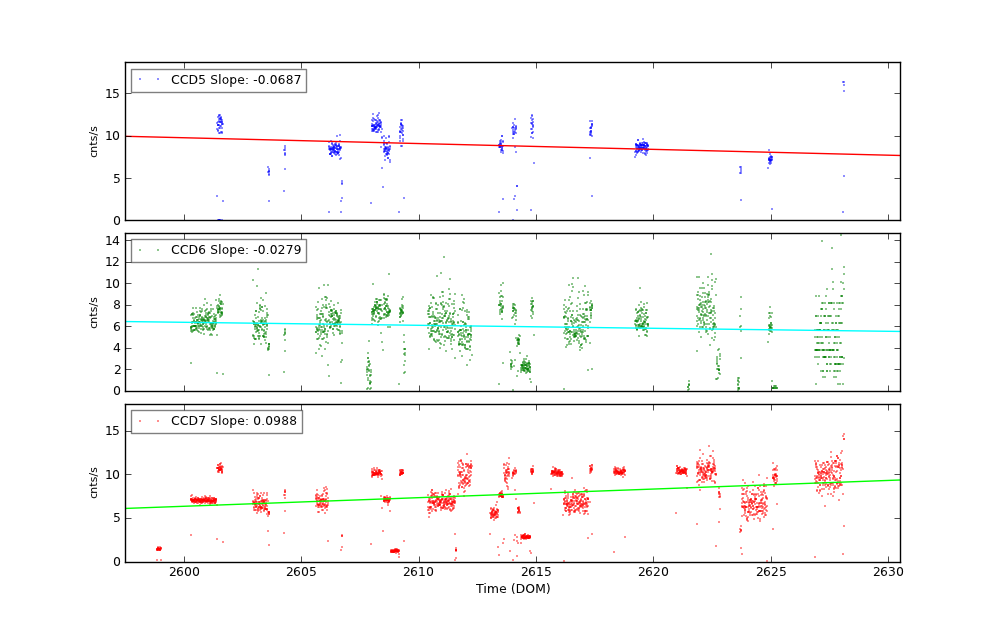Click the Time (DOM) x-axis label

pyautogui.click(x=512, y=589)
